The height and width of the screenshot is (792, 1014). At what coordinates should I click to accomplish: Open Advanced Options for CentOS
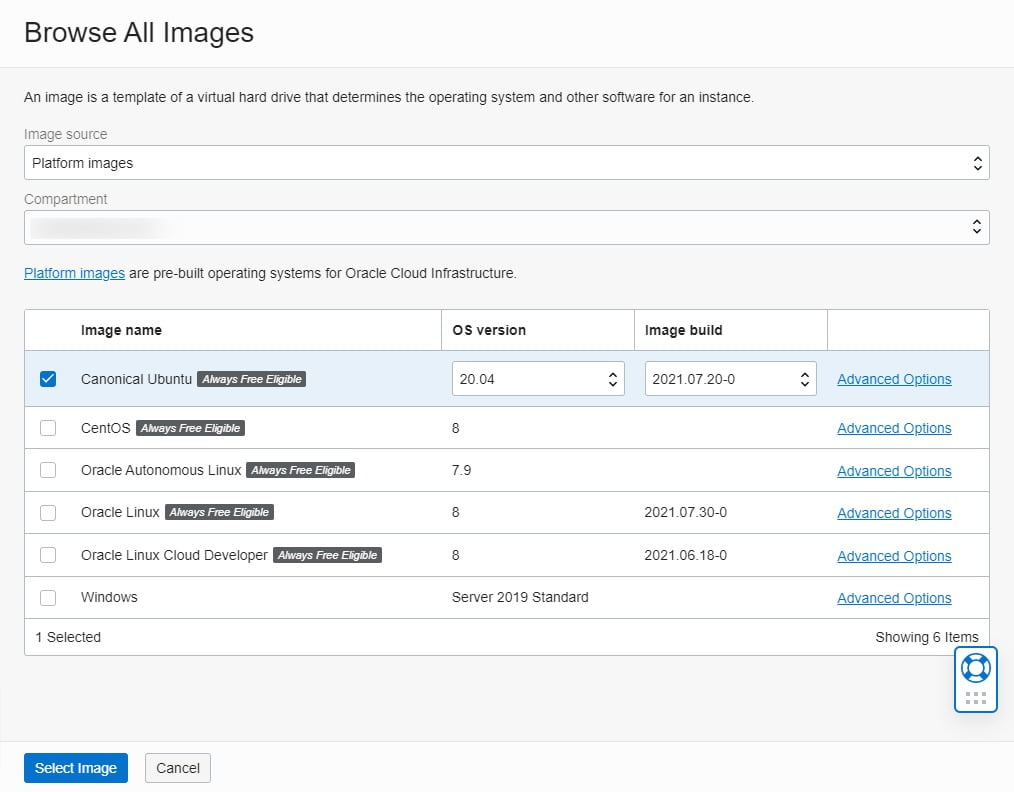(x=894, y=428)
